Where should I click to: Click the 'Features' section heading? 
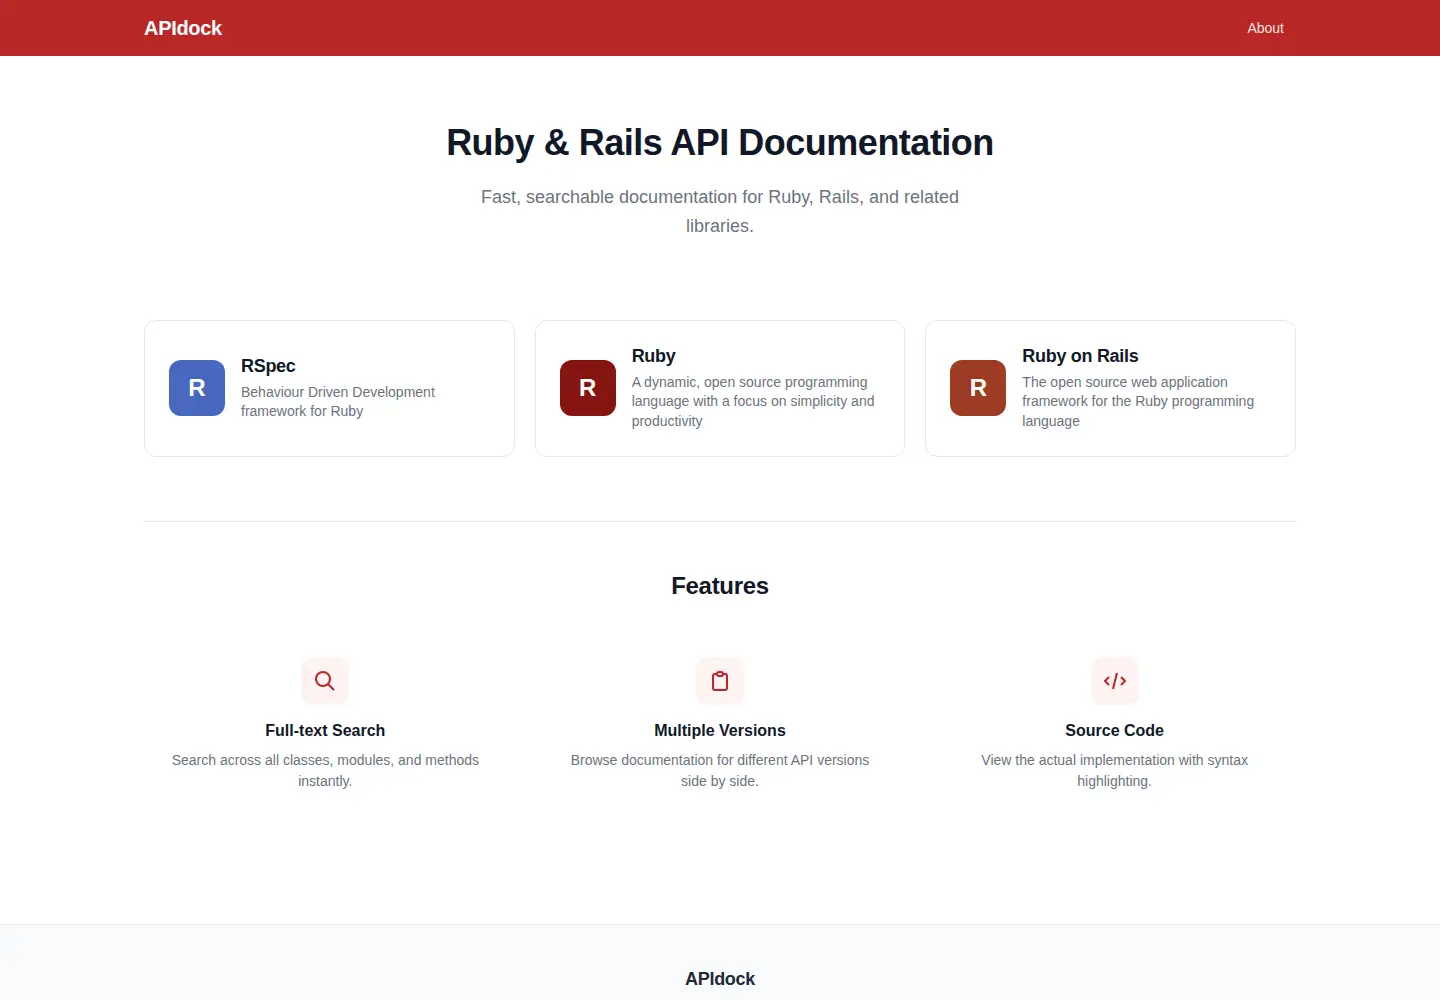(x=720, y=586)
